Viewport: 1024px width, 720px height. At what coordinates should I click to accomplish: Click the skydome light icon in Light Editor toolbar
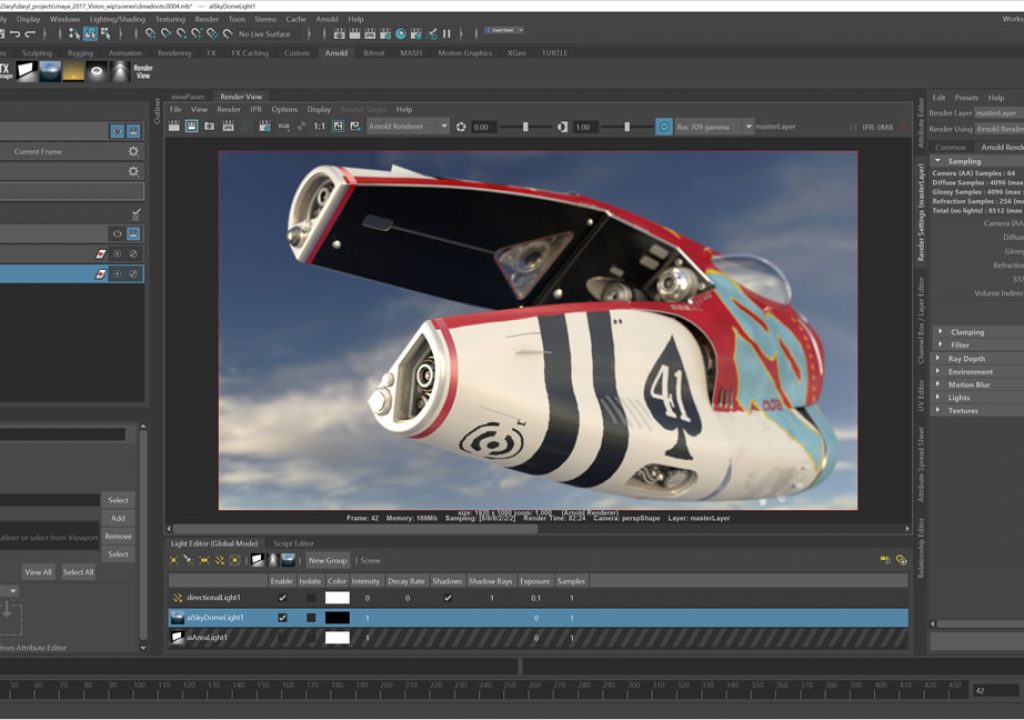[x=288, y=560]
